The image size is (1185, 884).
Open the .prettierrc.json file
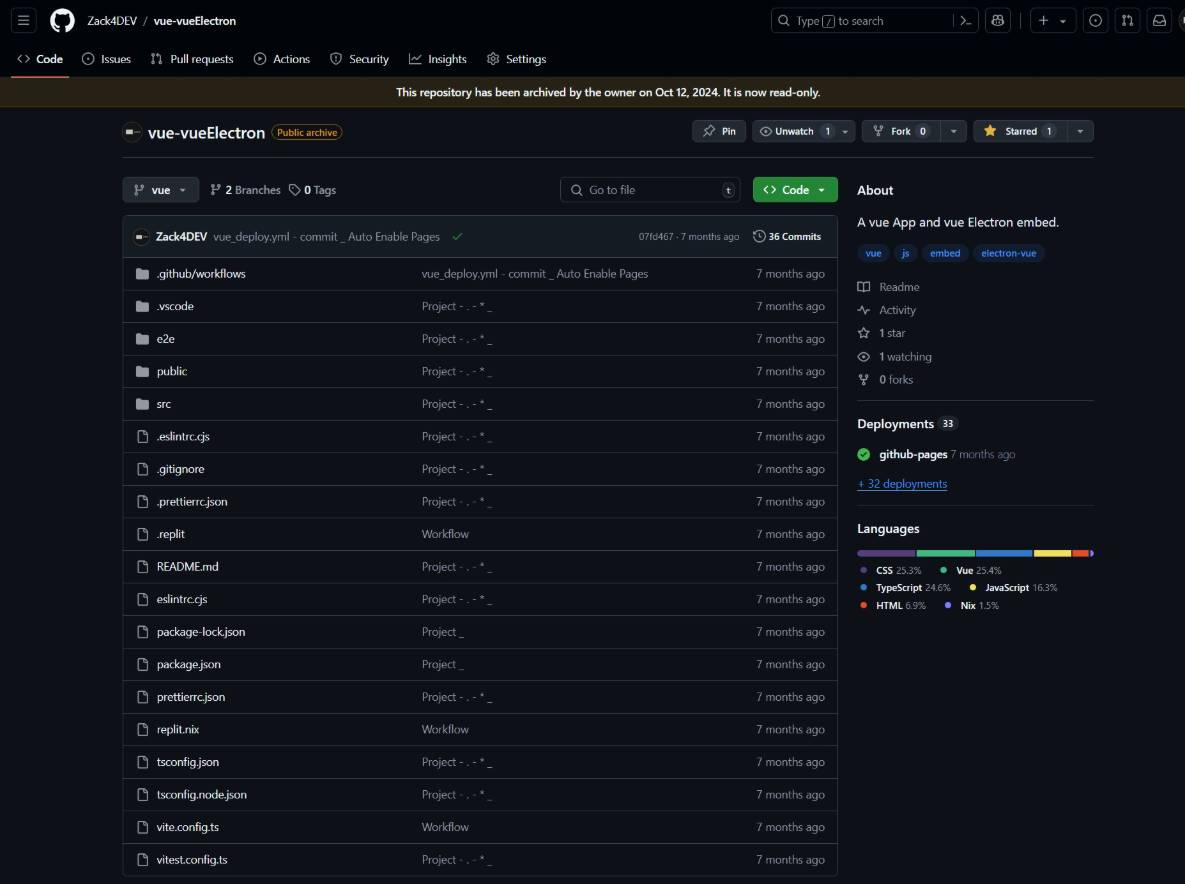(x=192, y=501)
